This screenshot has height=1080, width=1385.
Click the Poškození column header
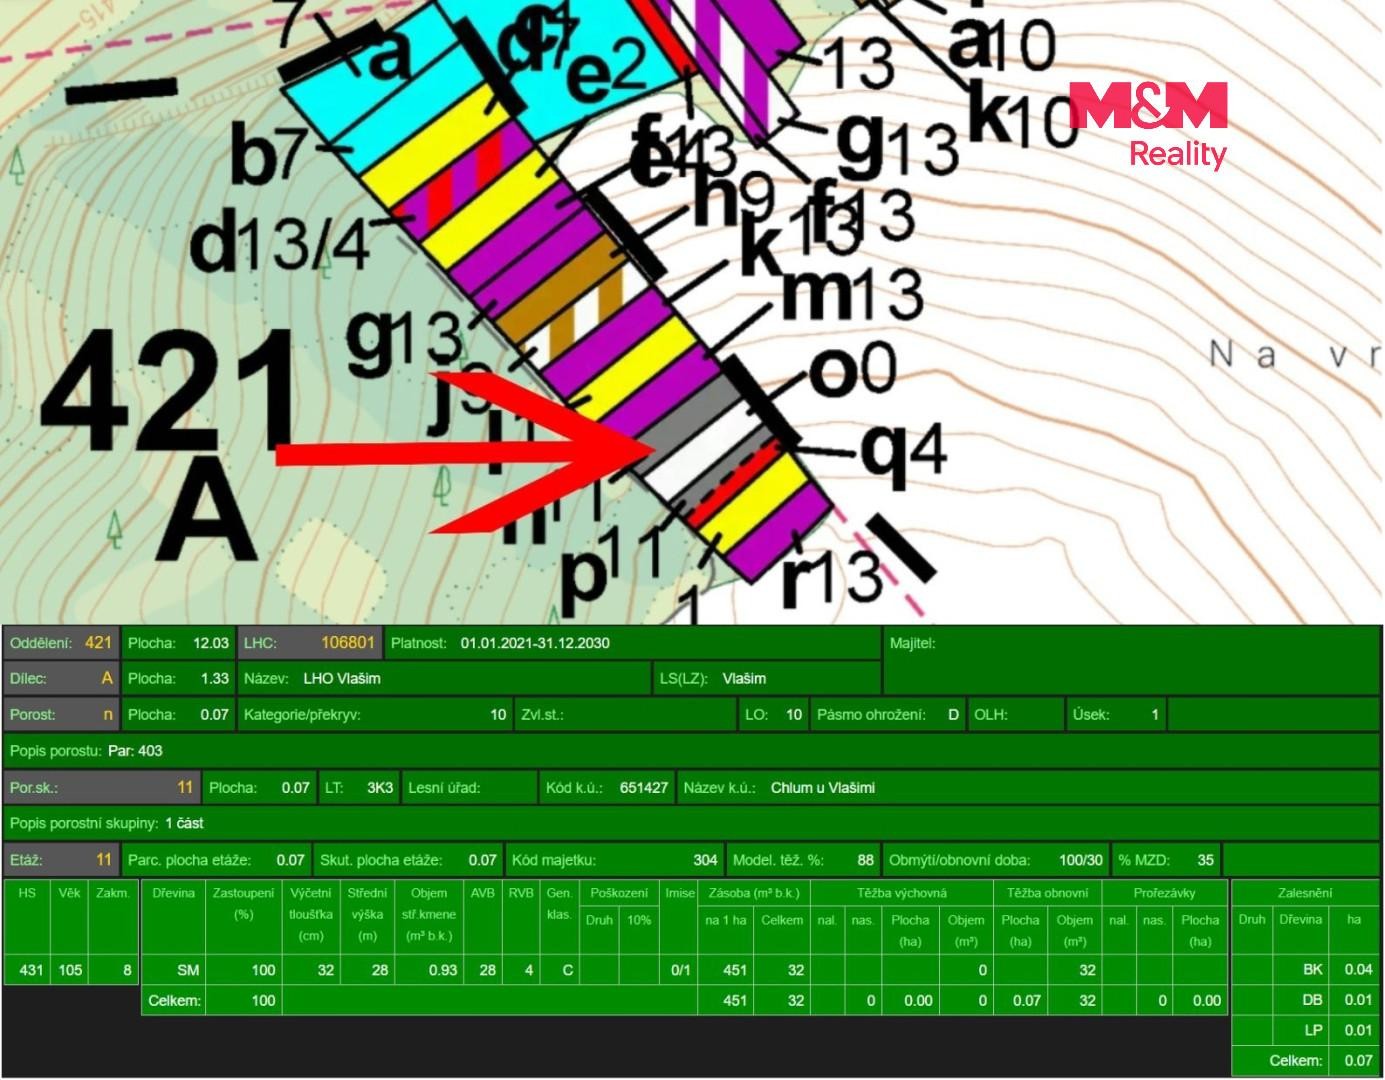pos(618,893)
